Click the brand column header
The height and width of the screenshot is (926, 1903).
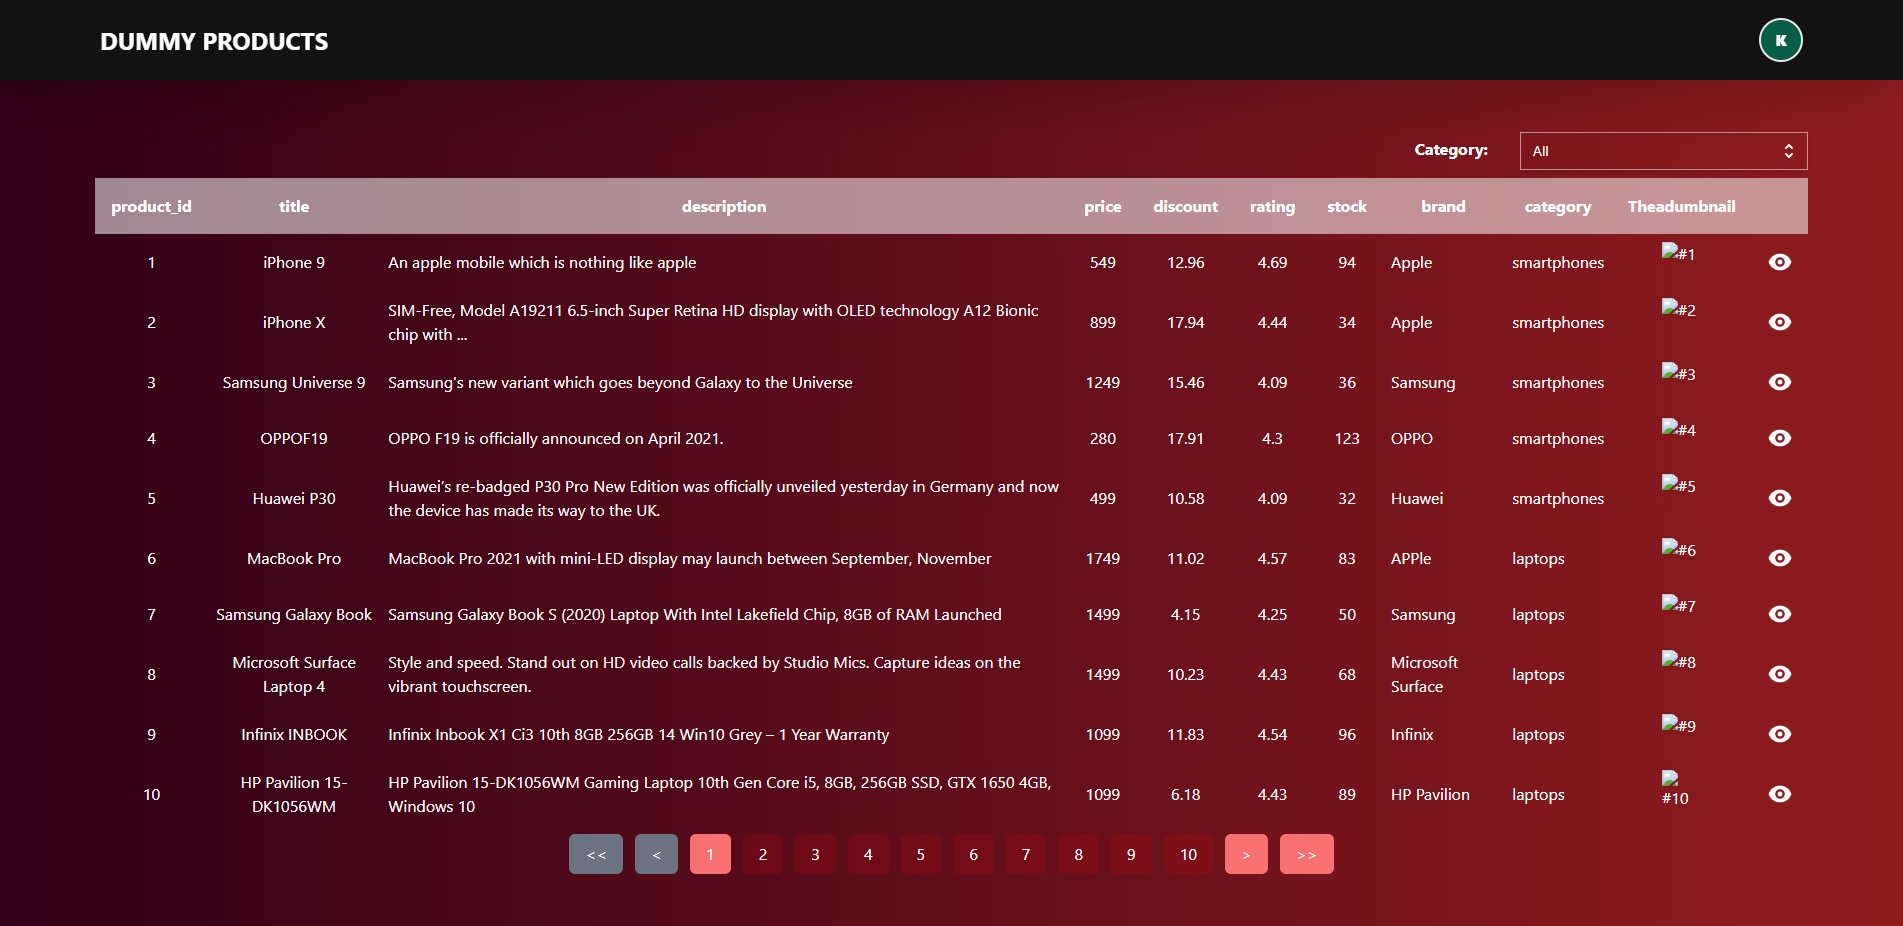point(1443,206)
